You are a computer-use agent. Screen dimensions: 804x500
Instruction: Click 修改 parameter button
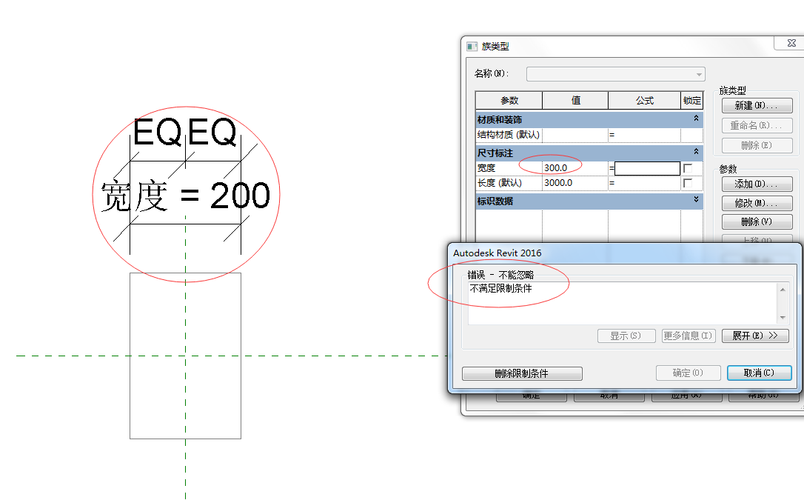tap(757, 203)
